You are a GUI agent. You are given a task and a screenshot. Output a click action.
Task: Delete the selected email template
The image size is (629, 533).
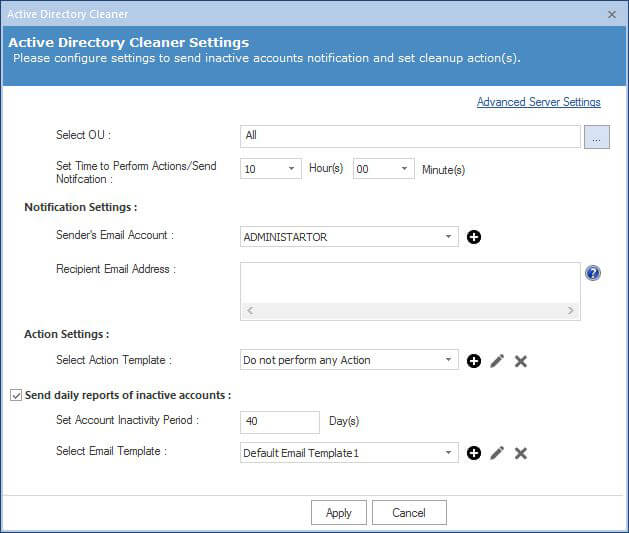521,453
